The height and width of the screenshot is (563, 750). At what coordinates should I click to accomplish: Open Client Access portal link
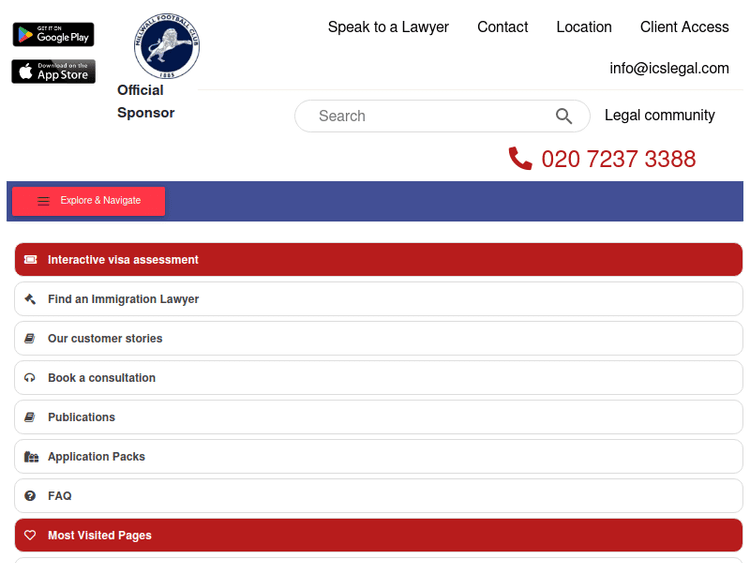tap(684, 27)
